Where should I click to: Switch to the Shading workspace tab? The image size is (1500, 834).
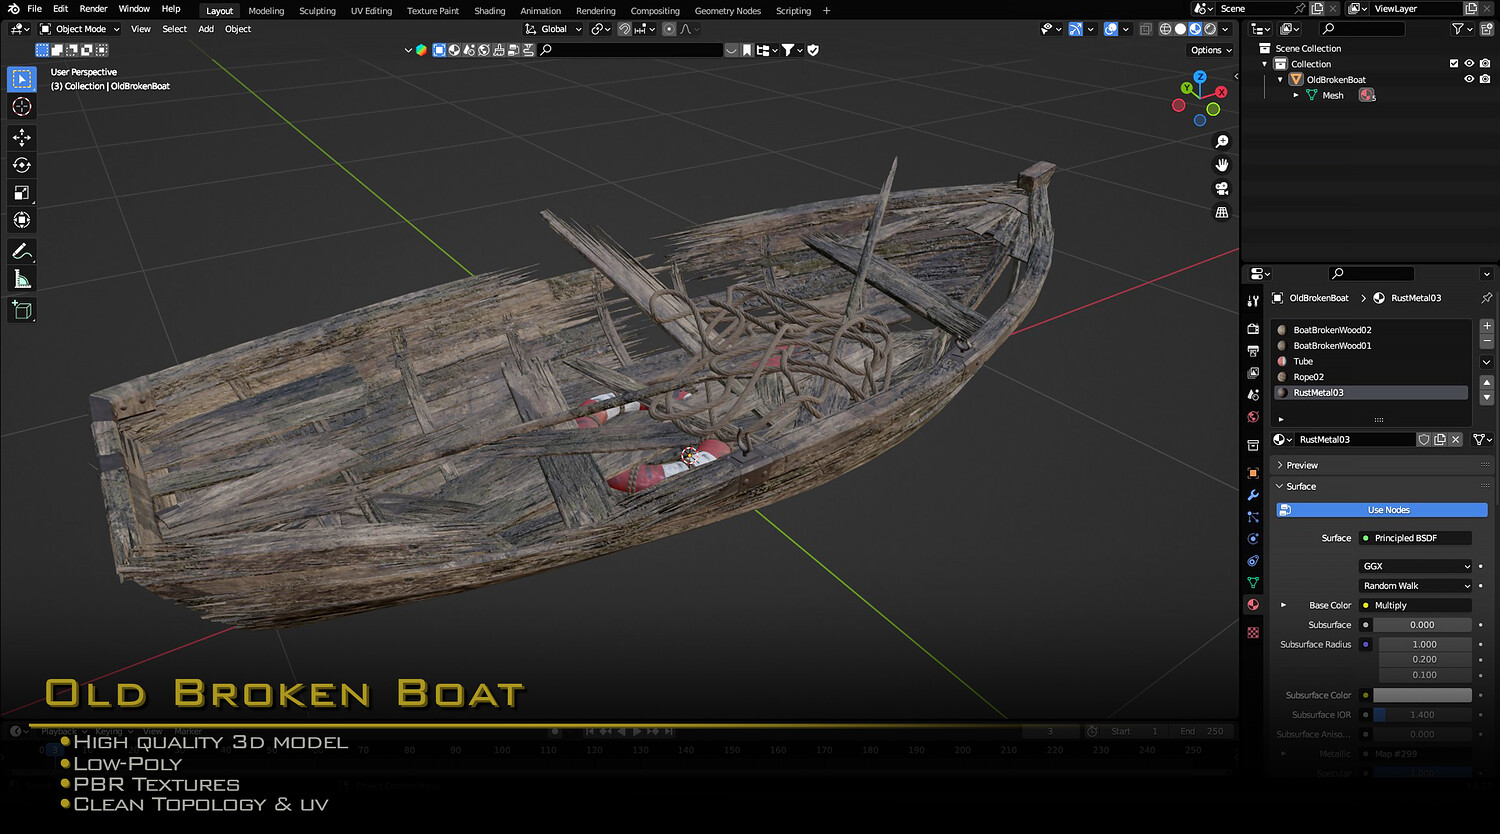490,11
